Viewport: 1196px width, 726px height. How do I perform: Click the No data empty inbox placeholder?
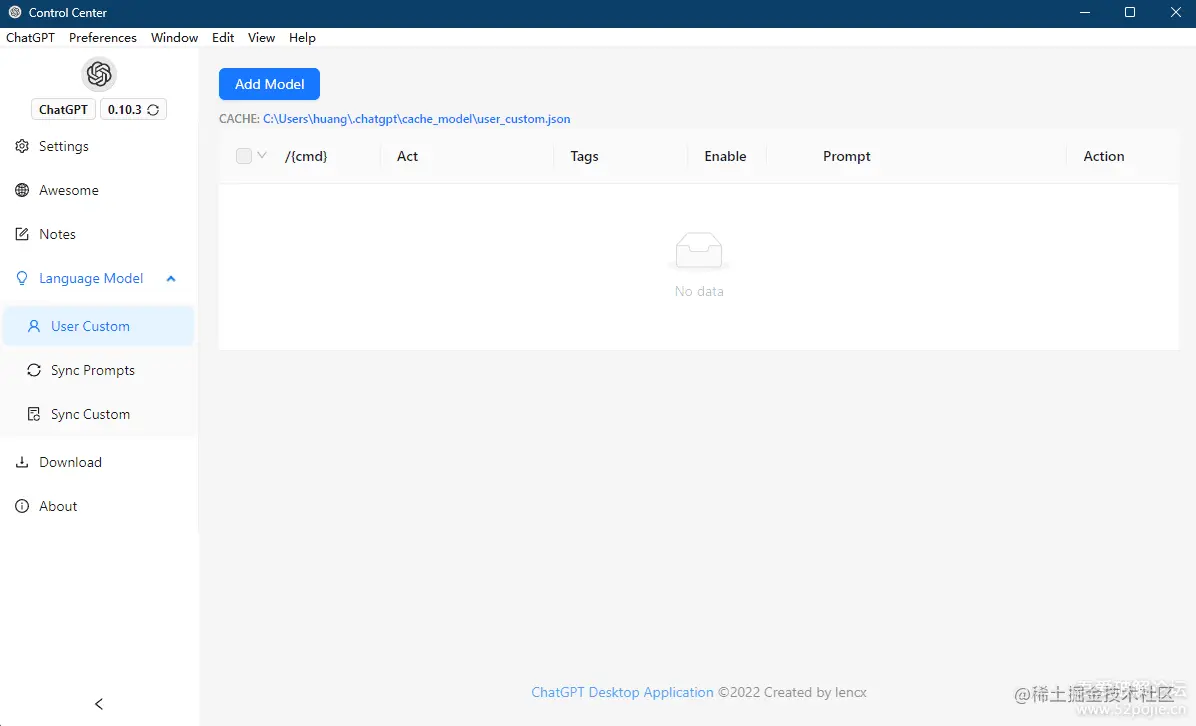(699, 265)
